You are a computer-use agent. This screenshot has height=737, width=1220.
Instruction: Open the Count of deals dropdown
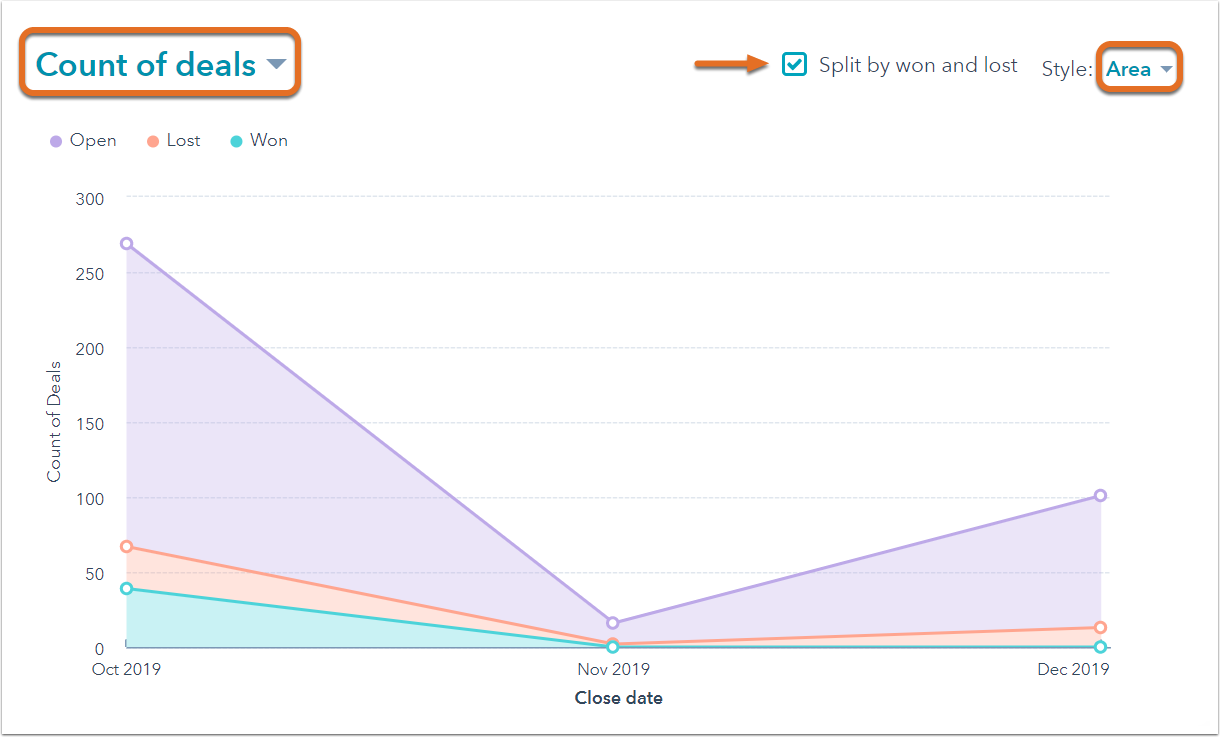(146, 65)
